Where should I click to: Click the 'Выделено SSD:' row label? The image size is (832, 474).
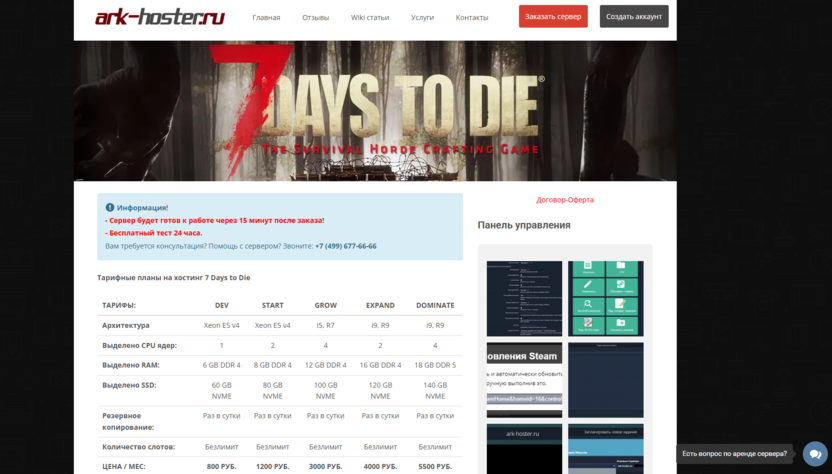[x=129, y=385]
